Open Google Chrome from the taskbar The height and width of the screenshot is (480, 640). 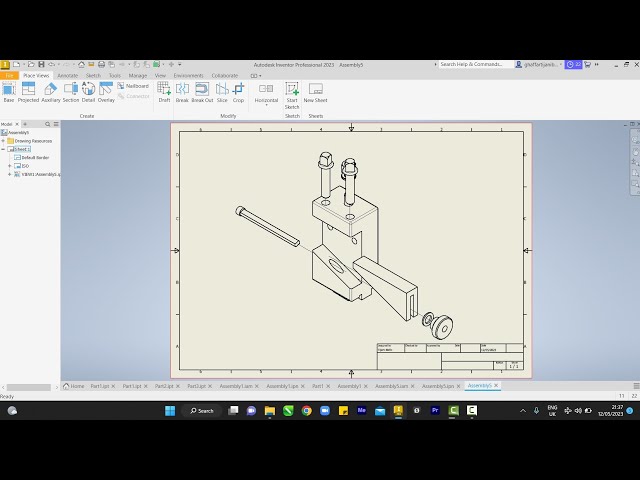coord(307,411)
